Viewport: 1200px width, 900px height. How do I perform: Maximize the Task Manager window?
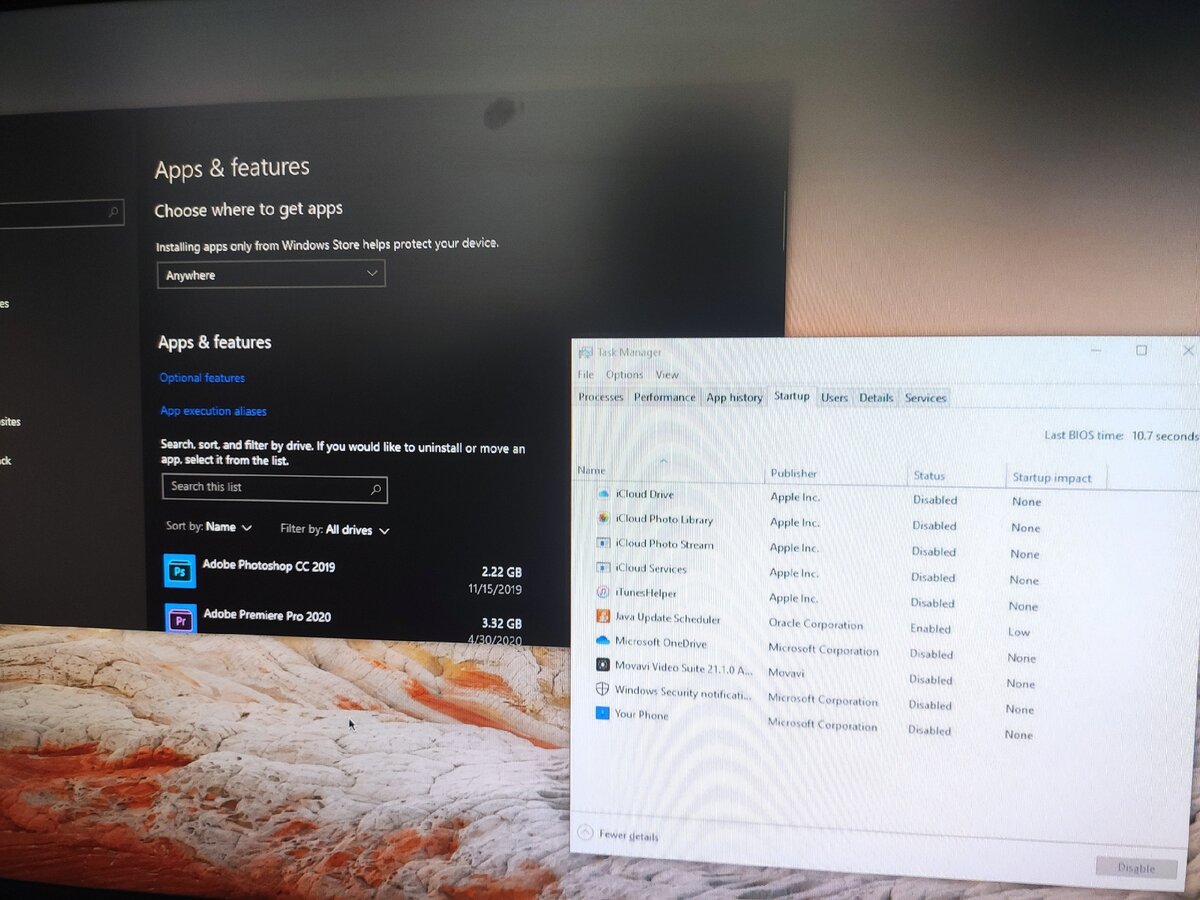(x=1141, y=350)
